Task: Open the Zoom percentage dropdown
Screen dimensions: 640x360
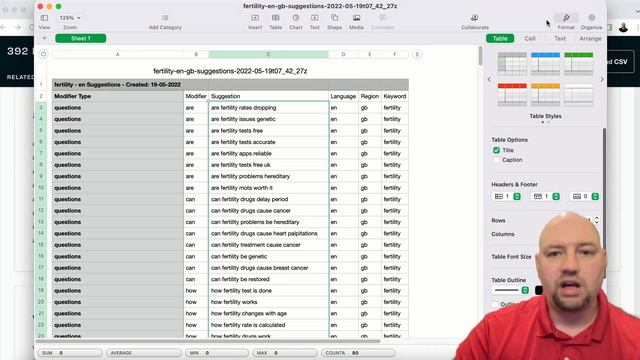Action: tap(70, 18)
